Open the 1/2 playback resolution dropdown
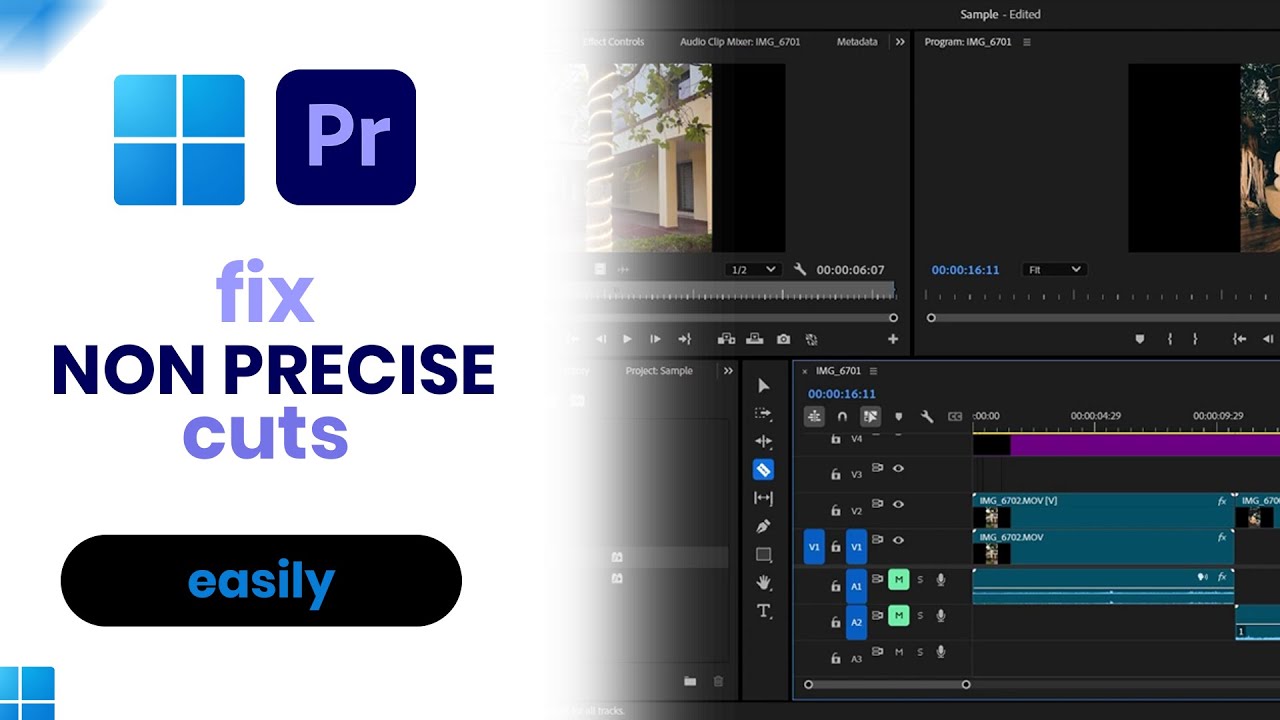Viewport: 1280px width, 720px height. pyautogui.click(x=753, y=269)
